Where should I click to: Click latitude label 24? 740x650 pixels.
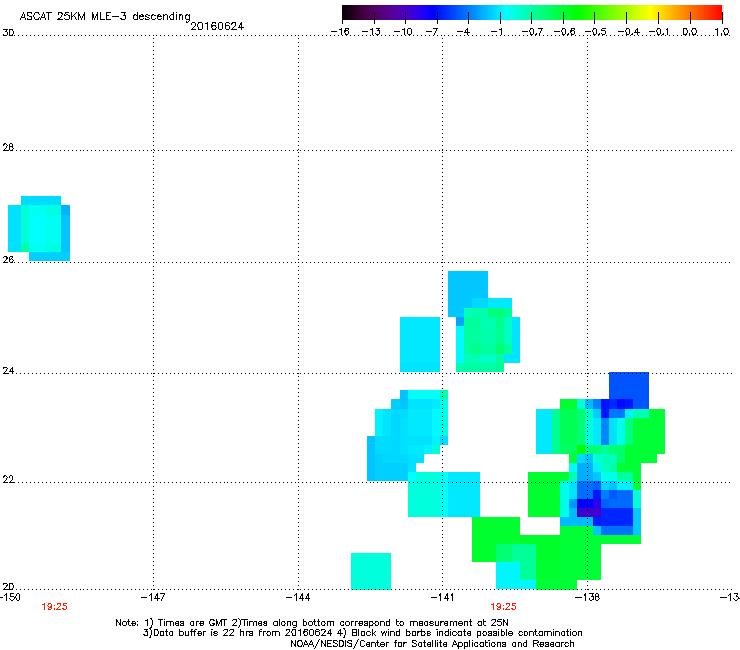pyautogui.click(x=8, y=371)
